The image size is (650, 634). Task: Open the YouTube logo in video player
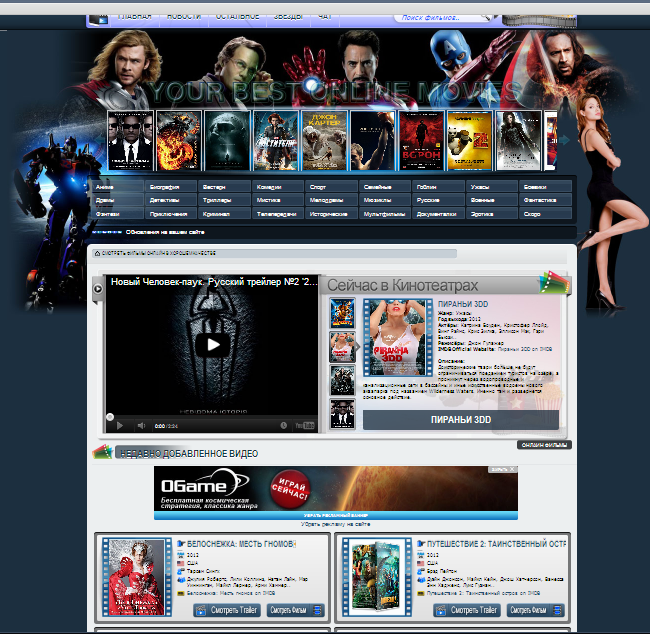[x=305, y=425]
